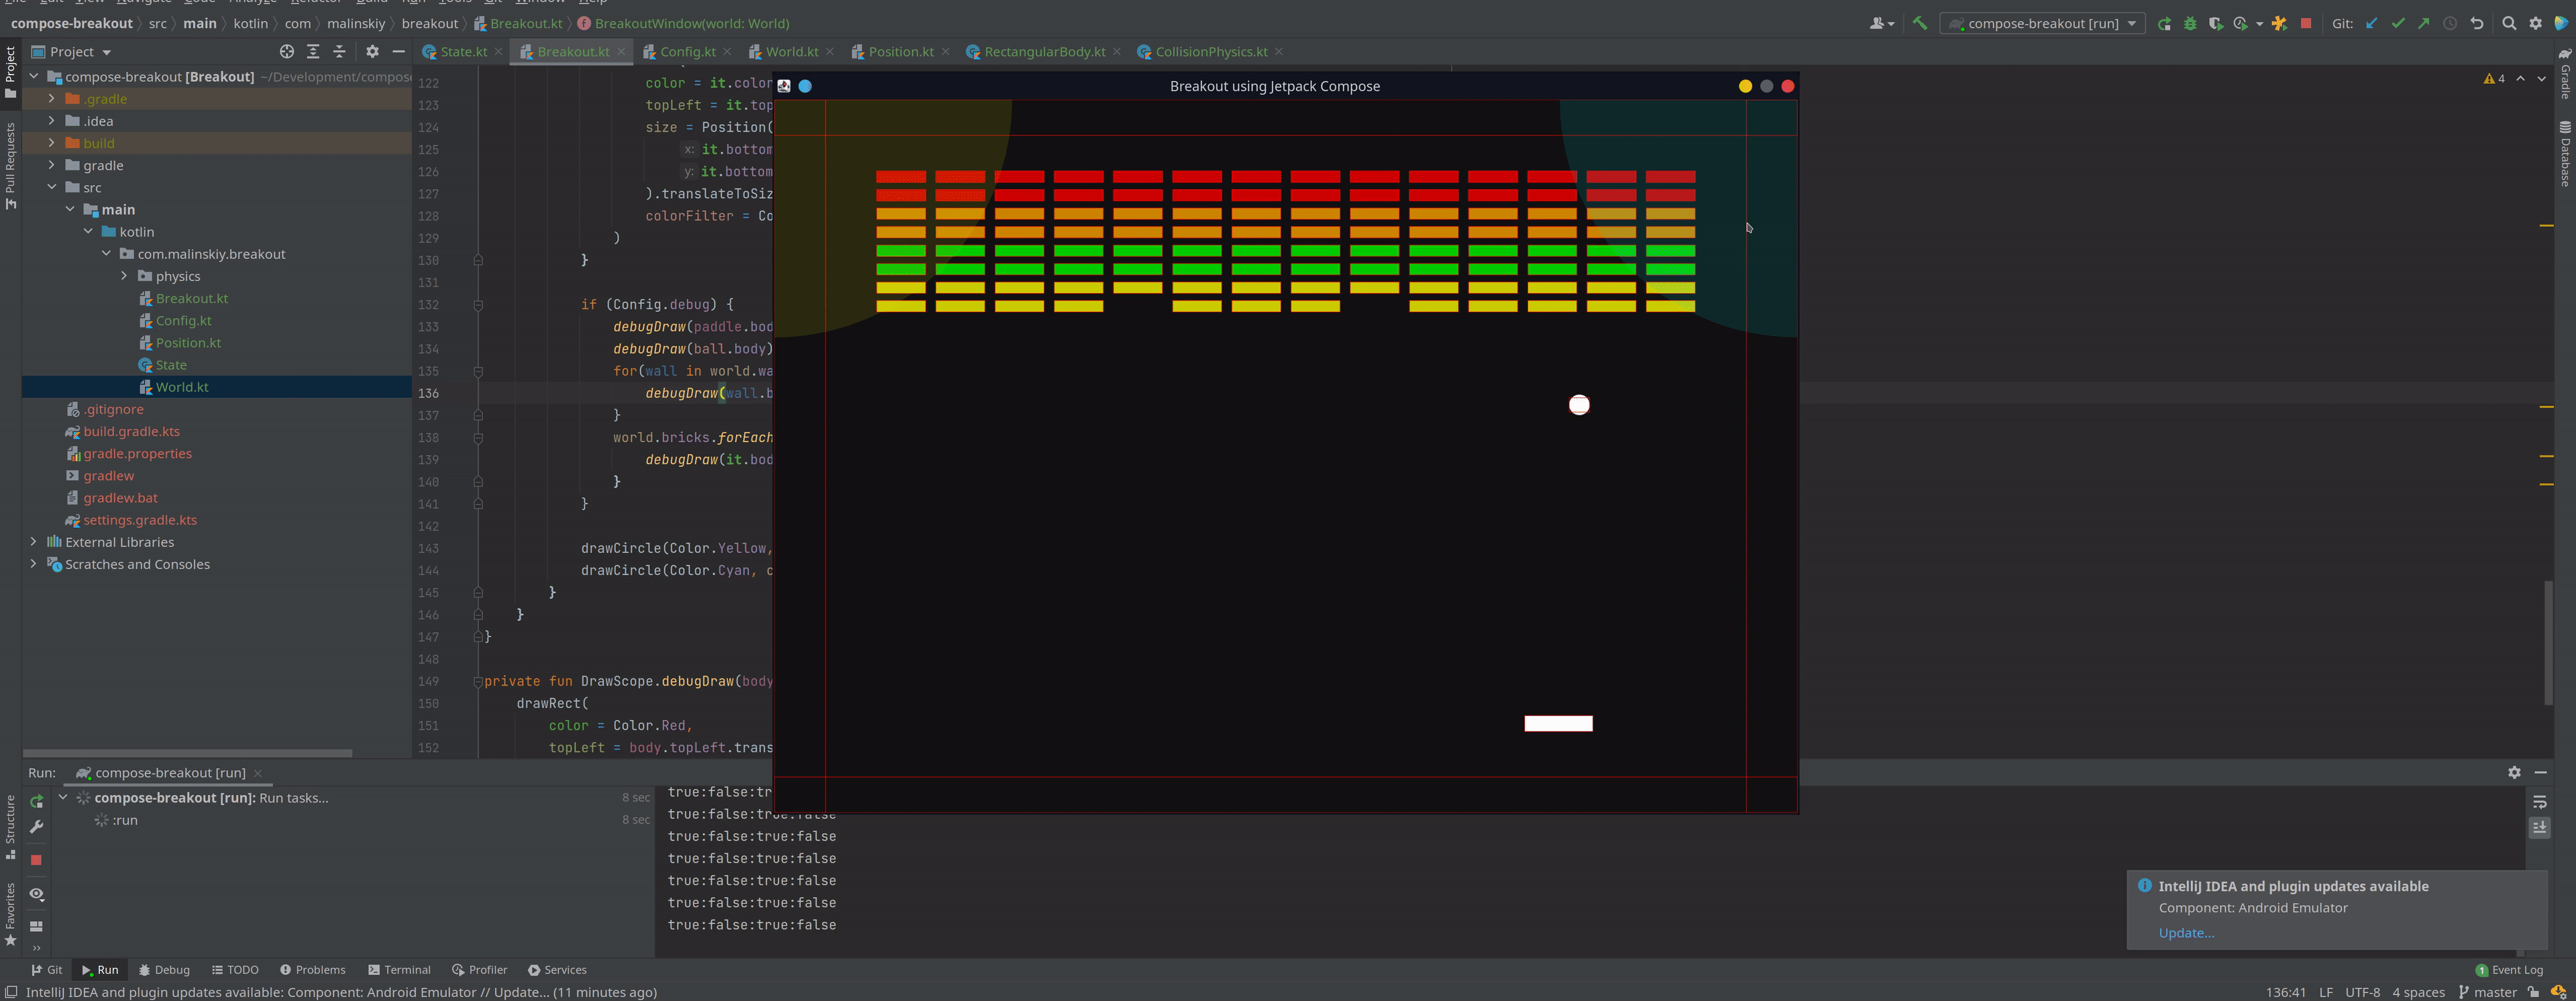This screenshot has height=1001, width=2576.
Task: Collapse the src folder in project tree
Action: (x=52, y=187)
